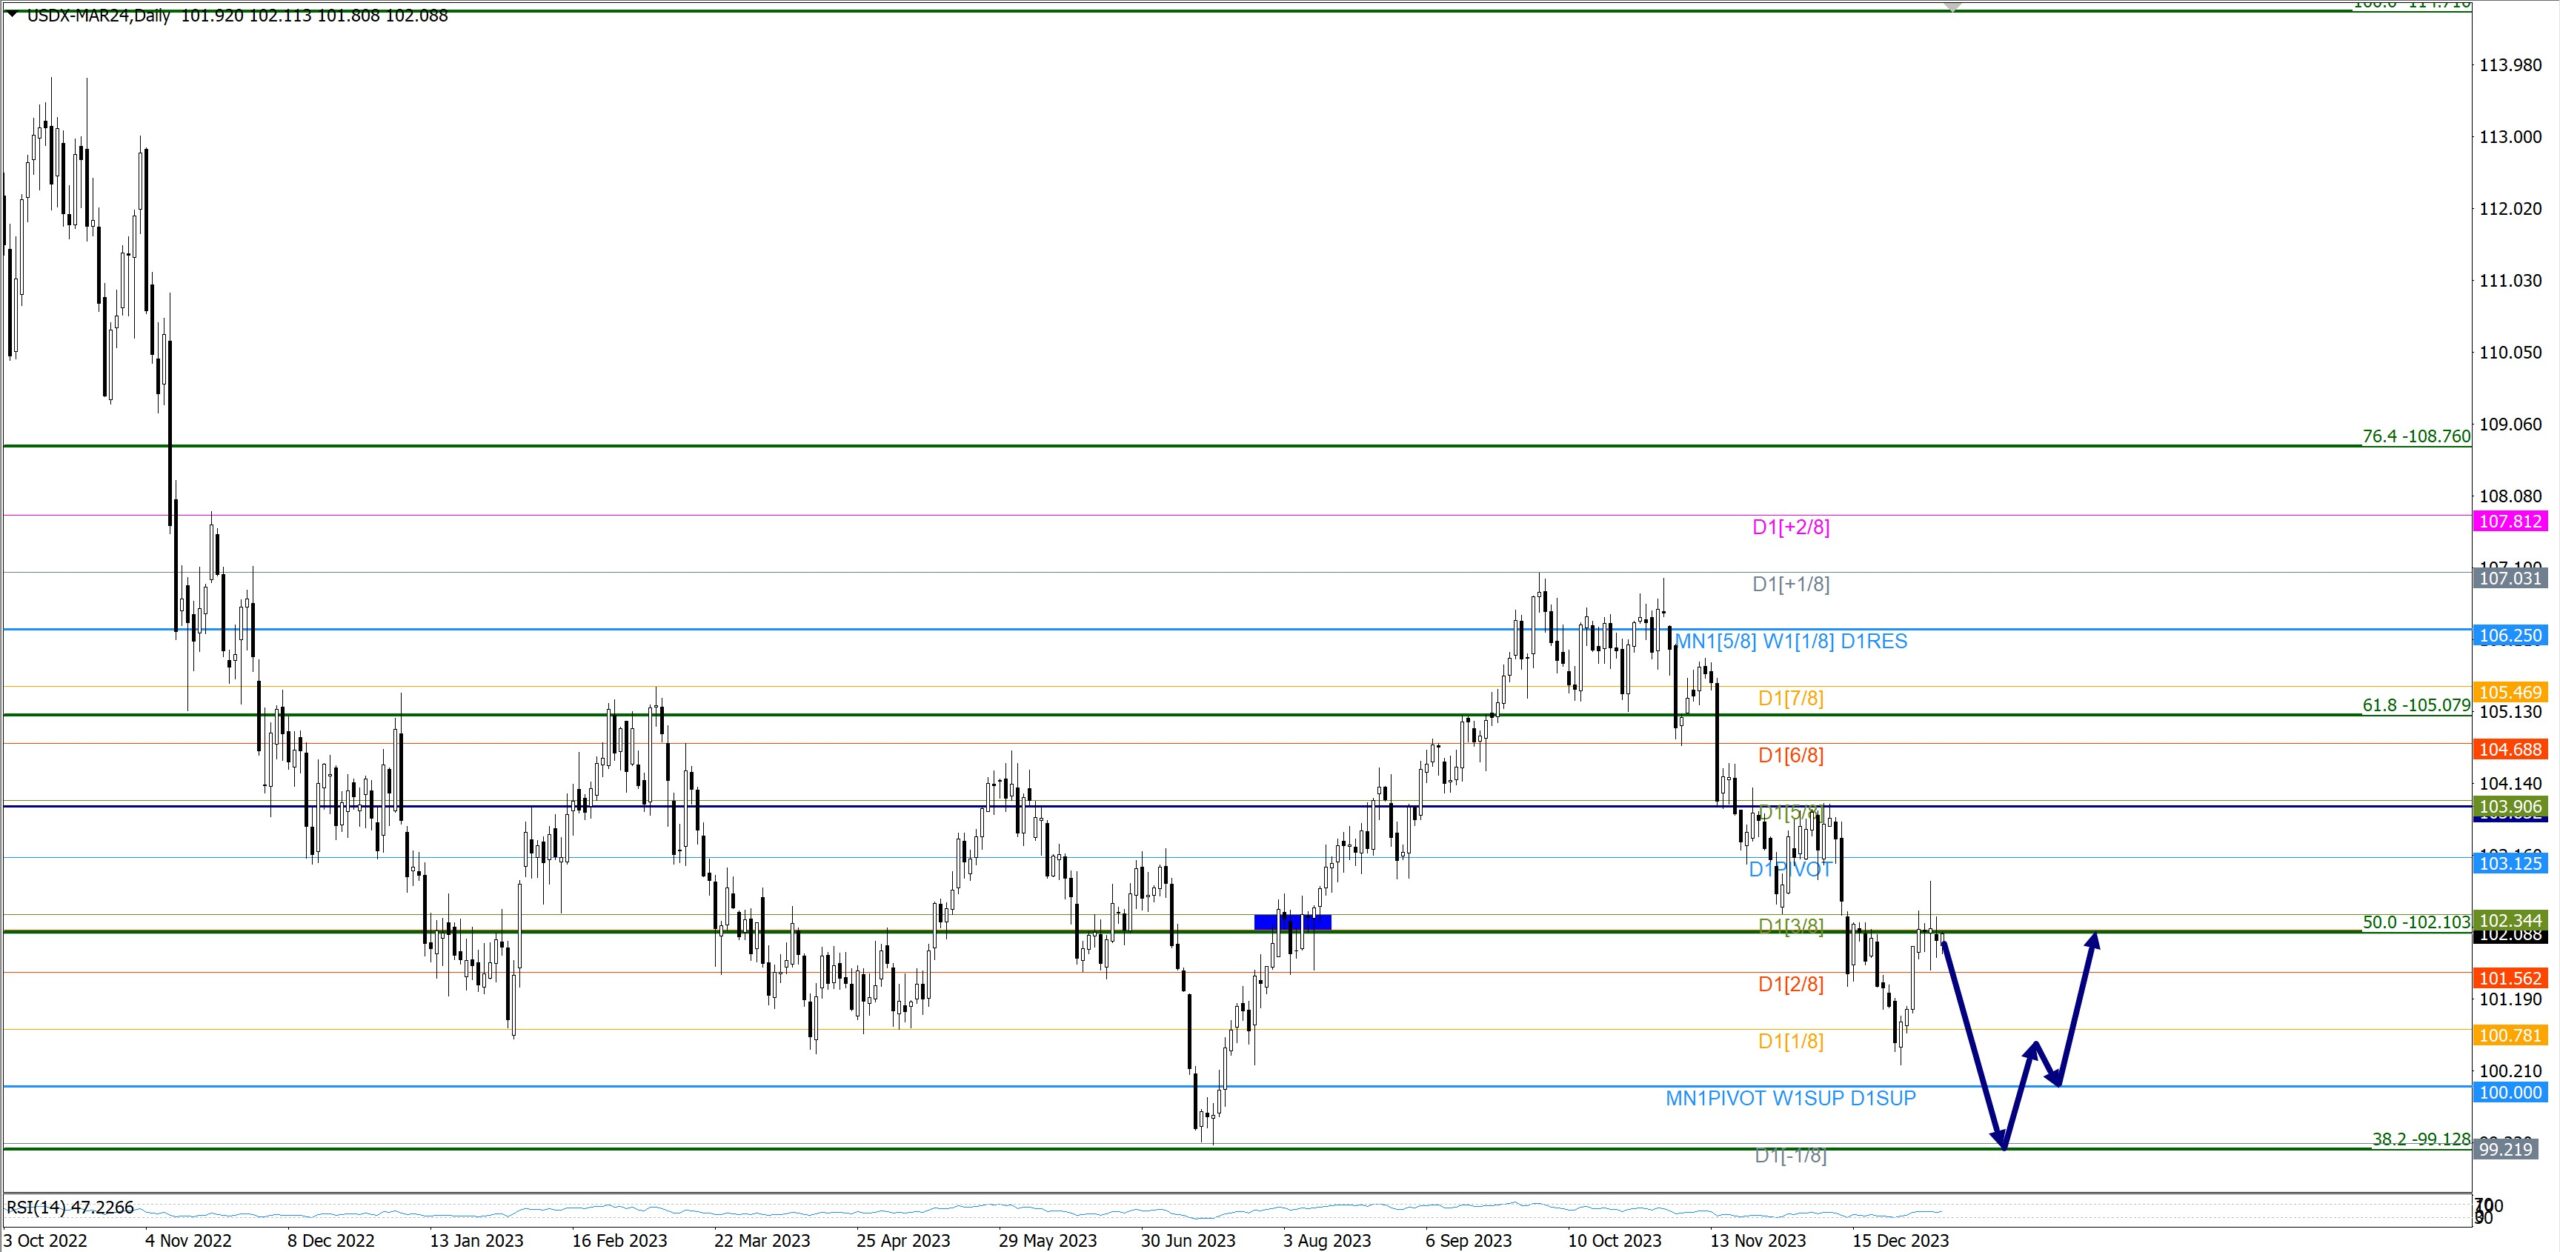Viewport: 2560px width, 1252px height.
Task: Click the MN1[5/8] W1[1/8] D1RES label
Action: coord(1791,641)
